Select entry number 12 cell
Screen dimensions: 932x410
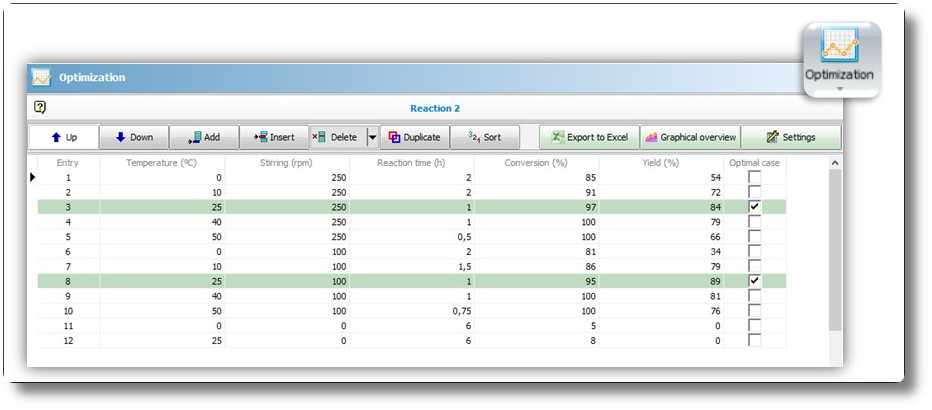pyautogui.click(x=68, y=340)
